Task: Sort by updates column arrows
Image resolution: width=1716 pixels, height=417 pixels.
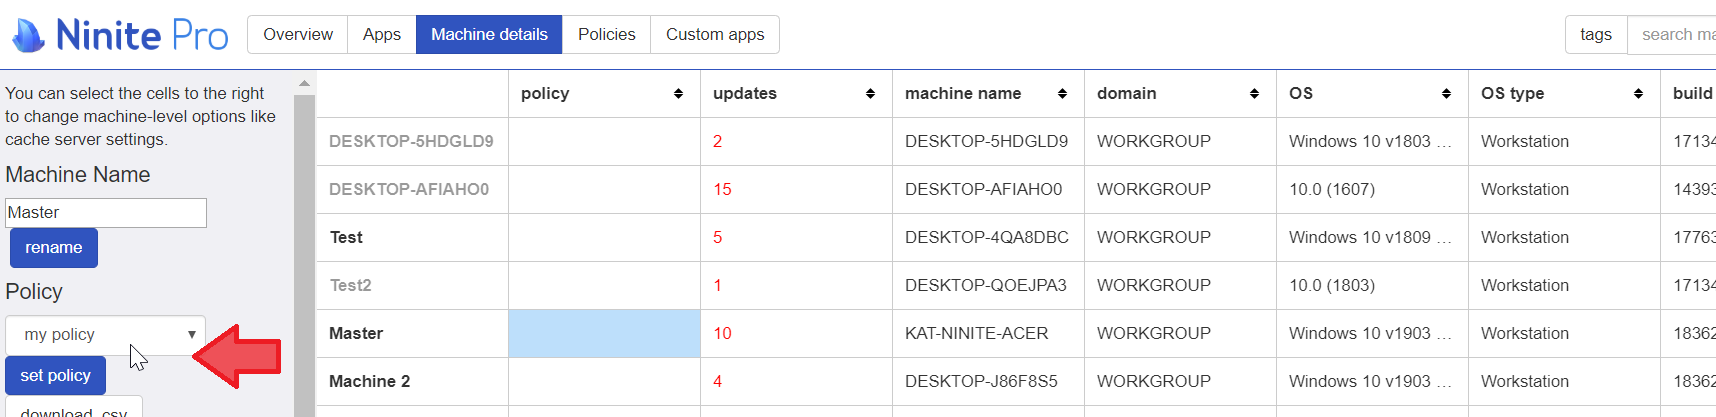Action: [870, 93]
